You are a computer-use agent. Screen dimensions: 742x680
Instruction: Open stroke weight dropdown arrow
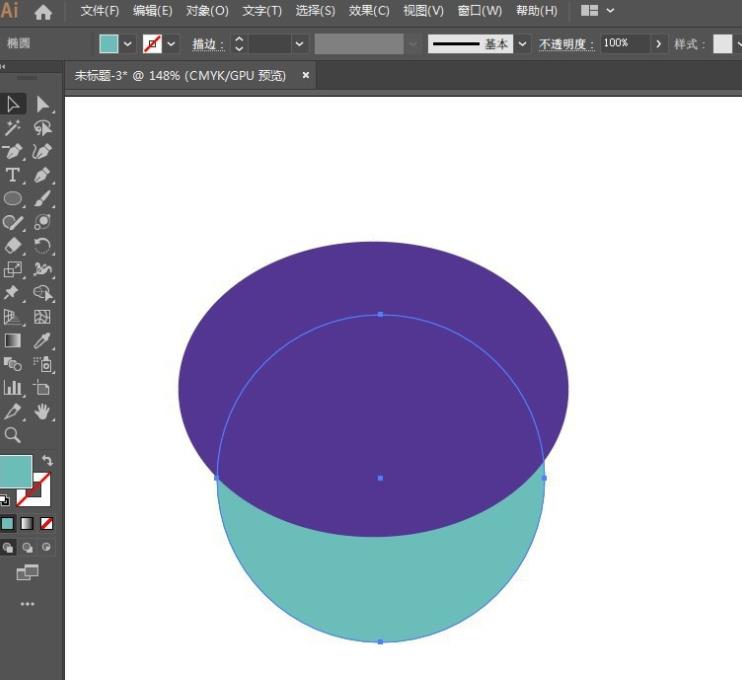299,44
